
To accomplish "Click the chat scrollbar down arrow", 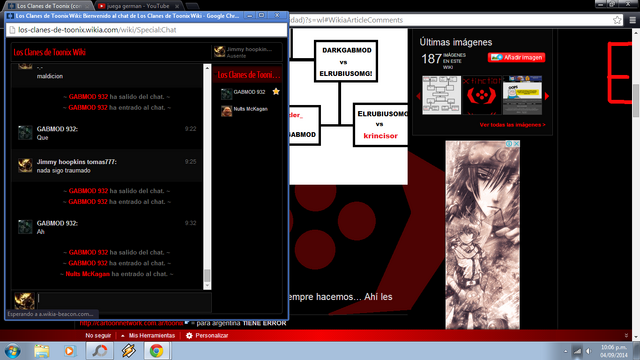I will [207, 286].
